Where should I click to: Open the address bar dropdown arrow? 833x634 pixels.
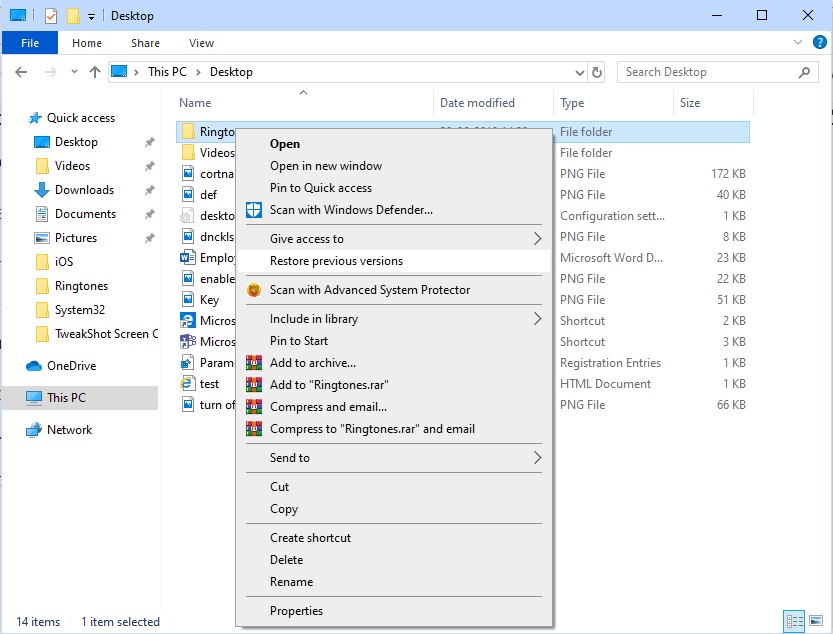pyautogui.click(x=580, y=71)
